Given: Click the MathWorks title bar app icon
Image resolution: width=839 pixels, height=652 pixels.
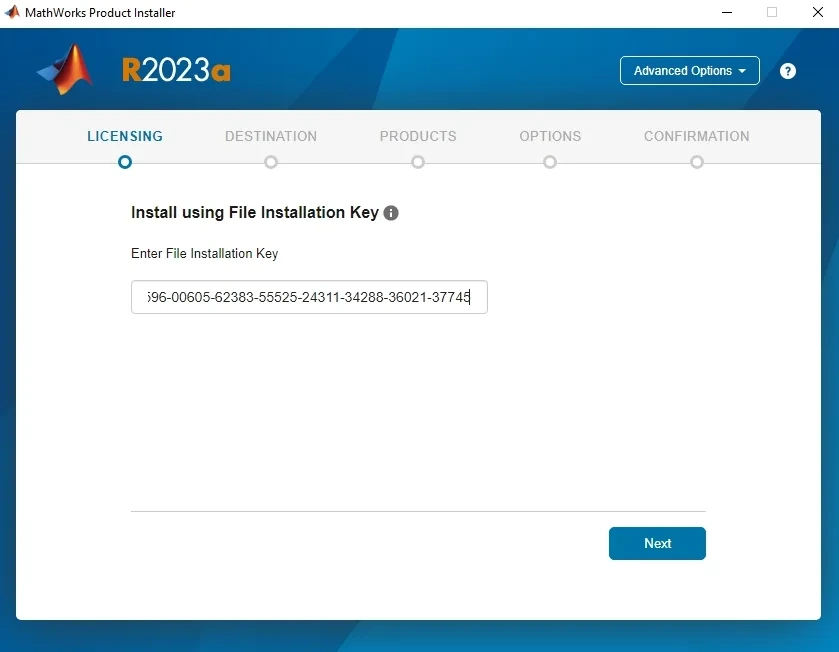Looking at the screenshot, I should pos(12,12).
